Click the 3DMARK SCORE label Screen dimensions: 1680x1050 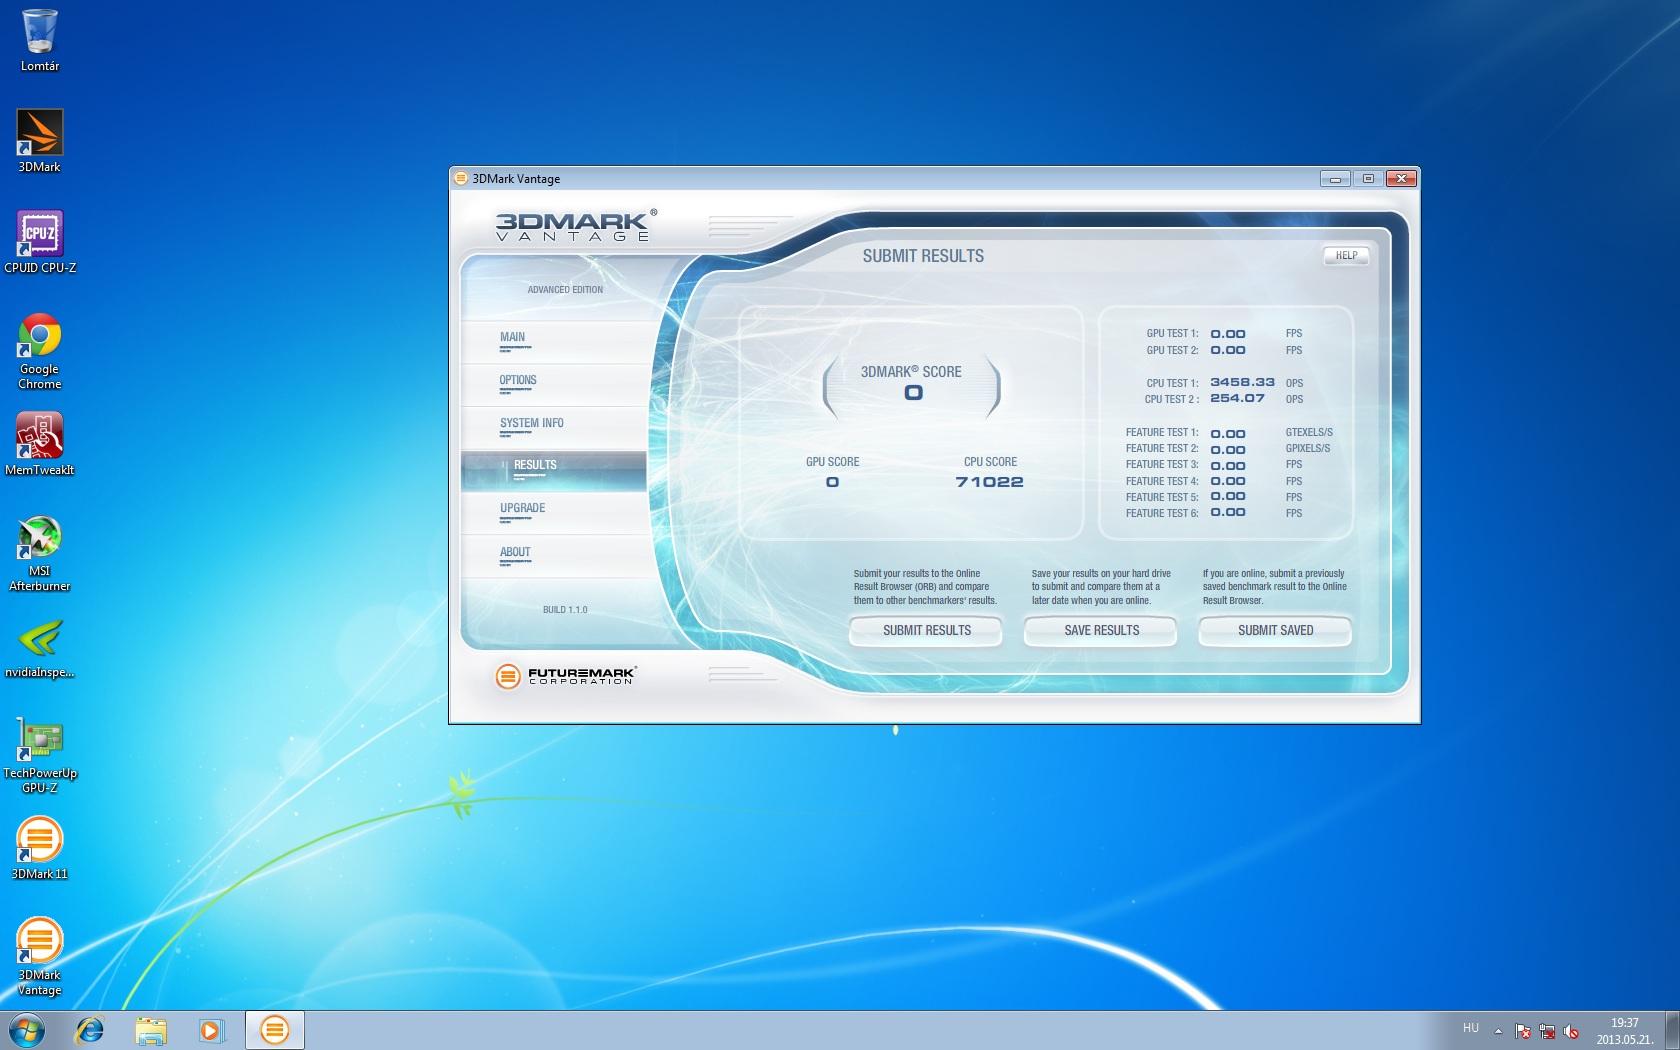tap(911, 372)
